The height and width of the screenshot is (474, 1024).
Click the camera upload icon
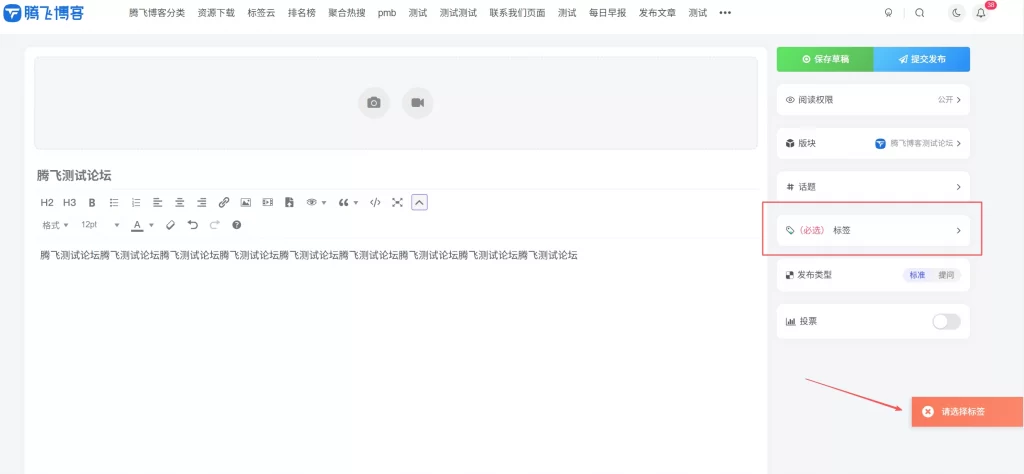pos(374,102)
